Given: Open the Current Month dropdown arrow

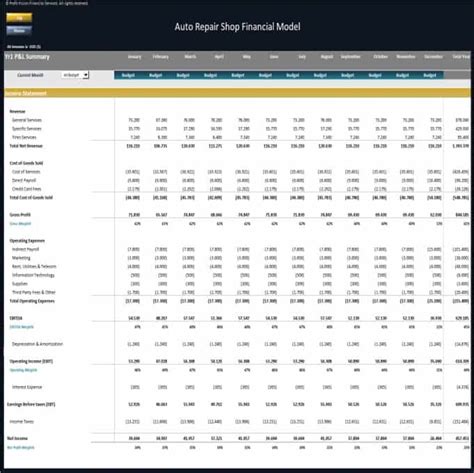Looking at the screenshot, I should (x=86, y=75).
